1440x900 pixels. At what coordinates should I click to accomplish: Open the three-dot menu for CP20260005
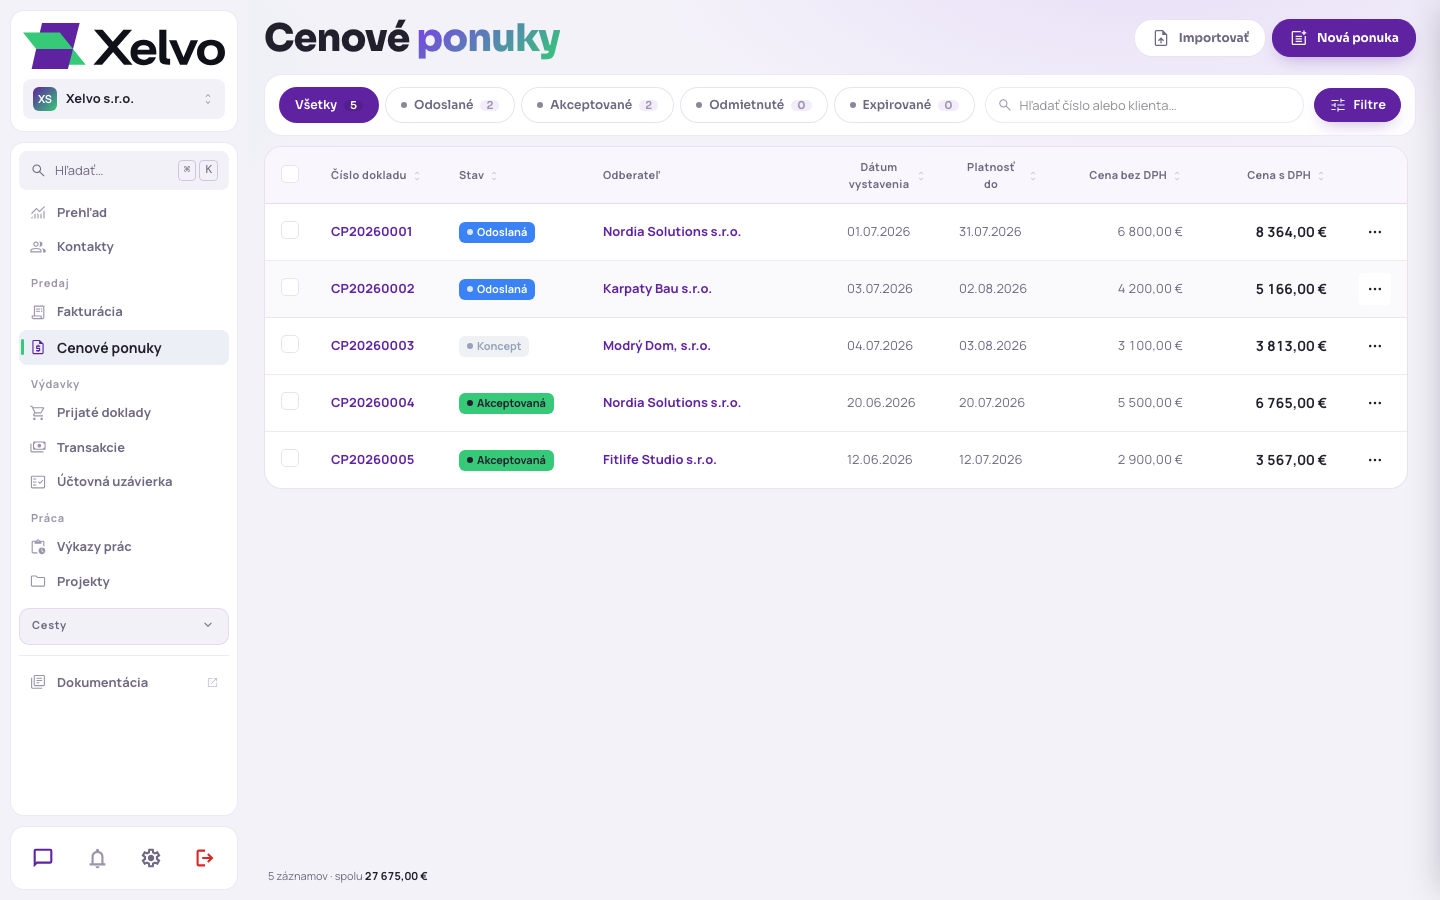1375,460
